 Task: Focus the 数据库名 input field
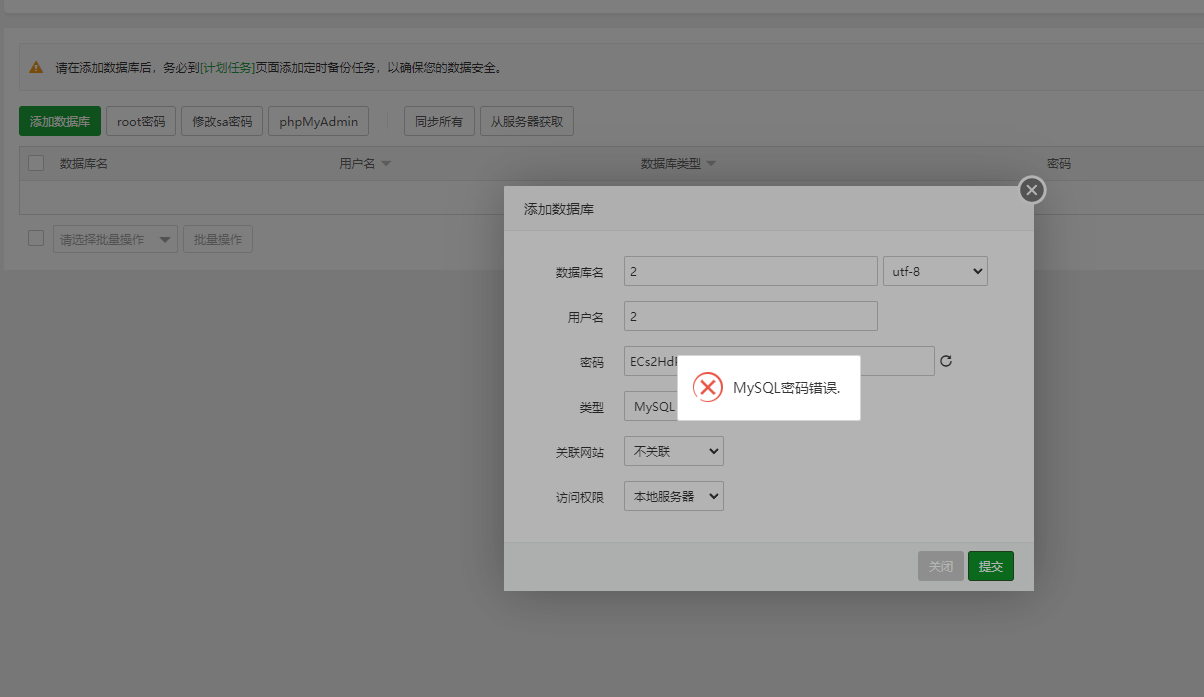[x=751, y=271]
